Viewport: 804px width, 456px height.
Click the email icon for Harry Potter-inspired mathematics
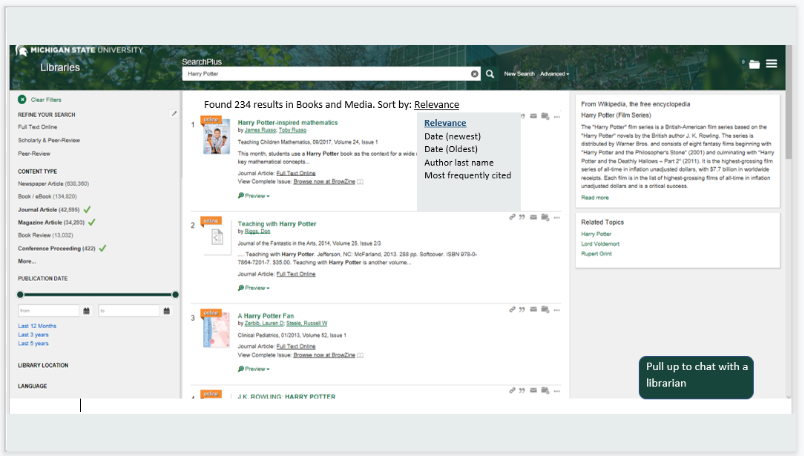[x=533, y=116]
